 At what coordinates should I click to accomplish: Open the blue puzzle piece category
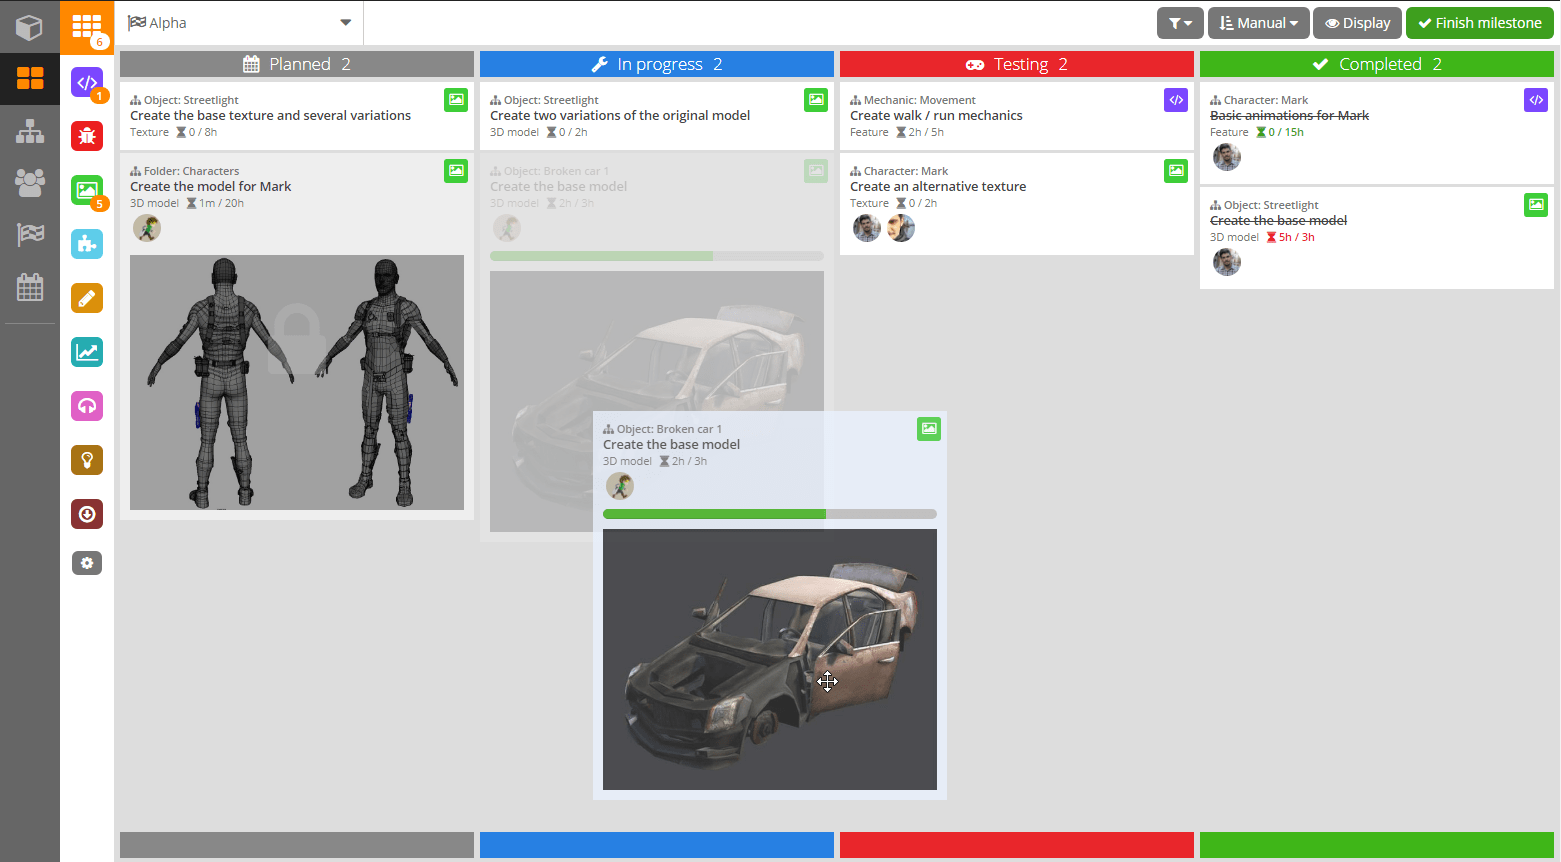87,244
